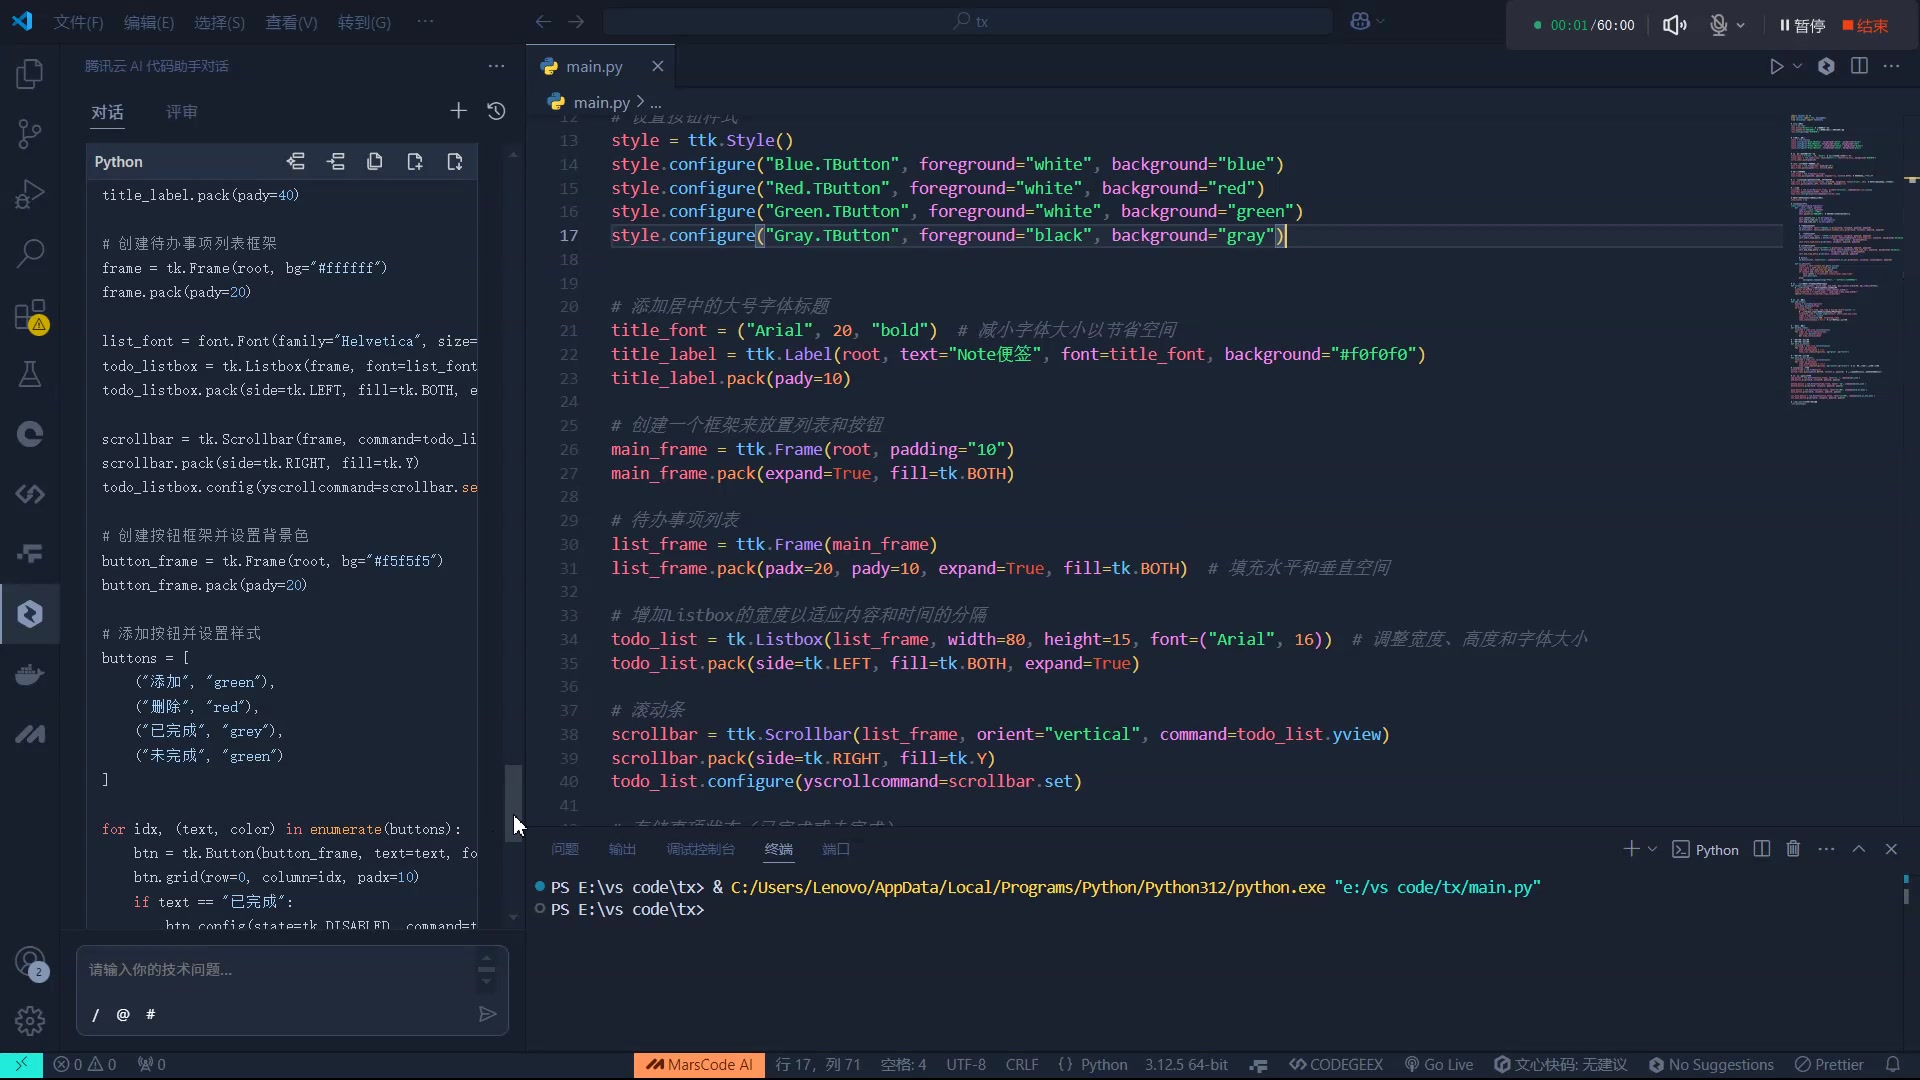Click the 结束 recording button

(1865, 25)
